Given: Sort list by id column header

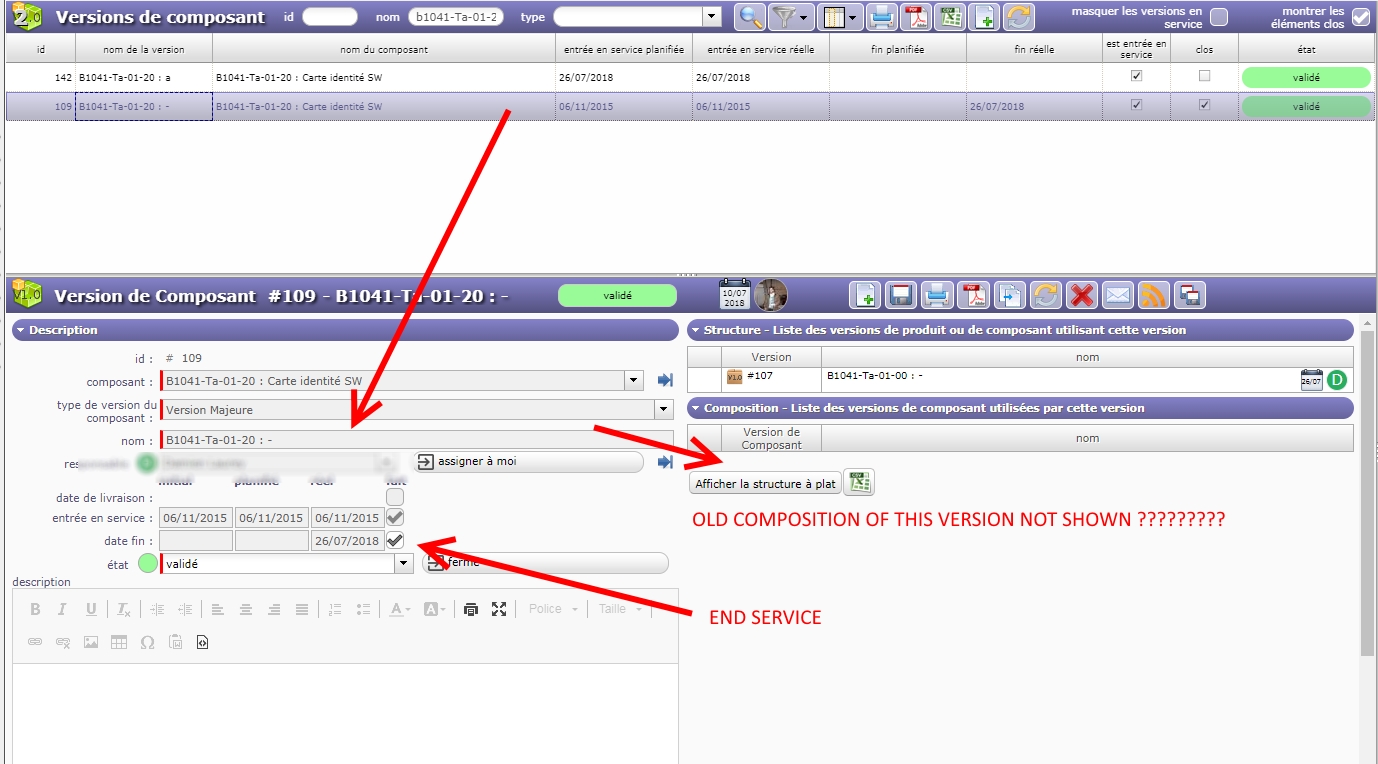Looking at the screenshot, I should click(x=41, y=49).
